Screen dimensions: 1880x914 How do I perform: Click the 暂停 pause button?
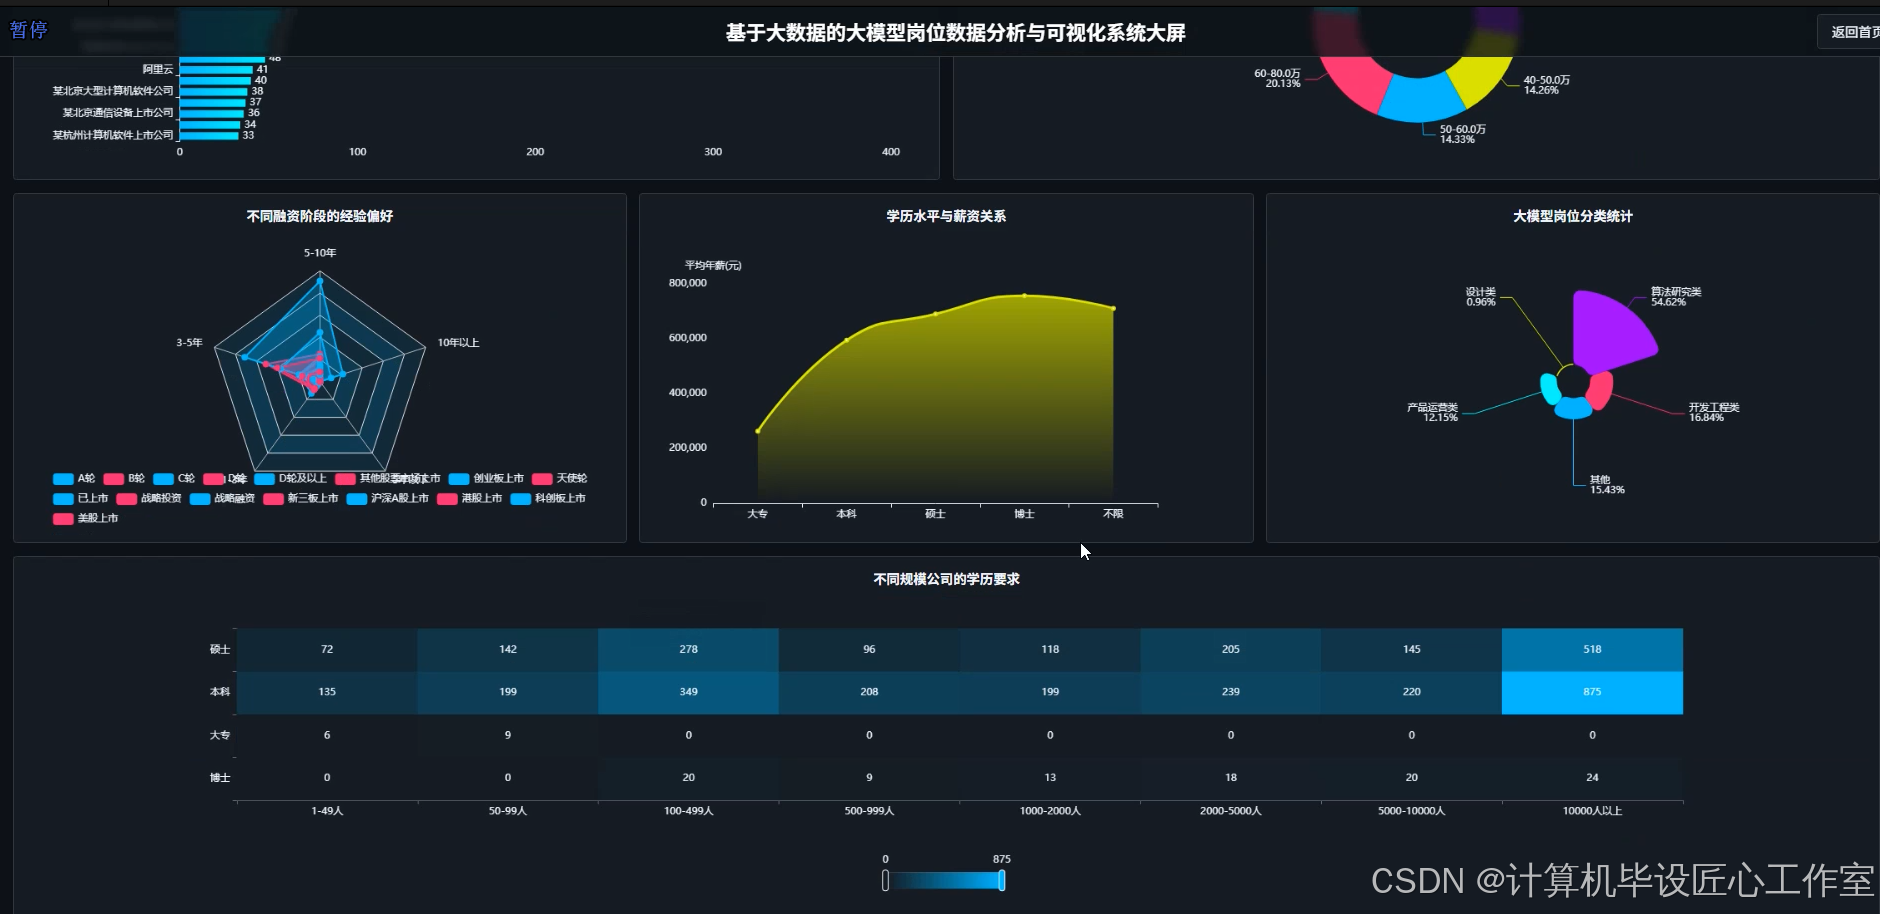pyautogui.click(x=29, y=30)
